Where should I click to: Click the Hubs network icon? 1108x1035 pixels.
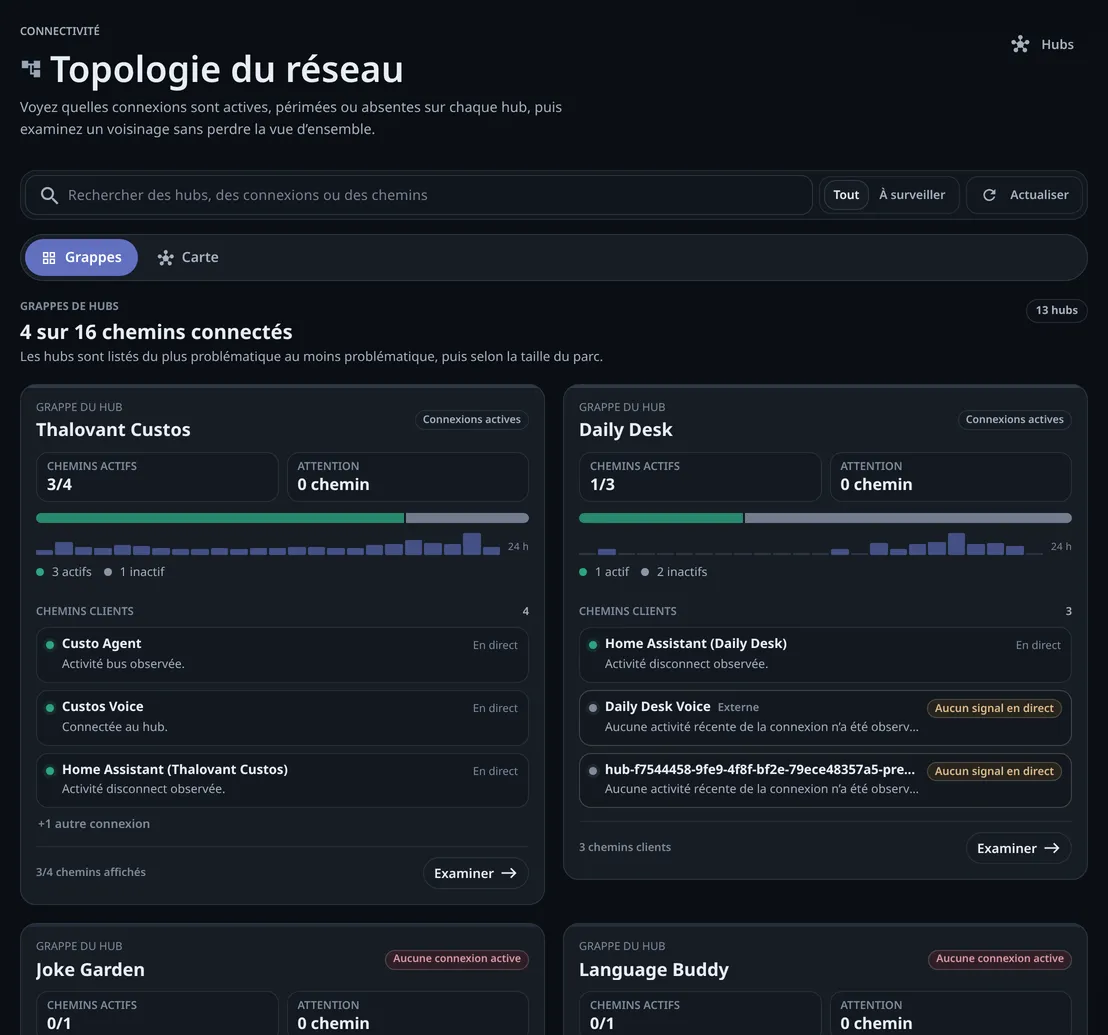tap(1020, 45)
